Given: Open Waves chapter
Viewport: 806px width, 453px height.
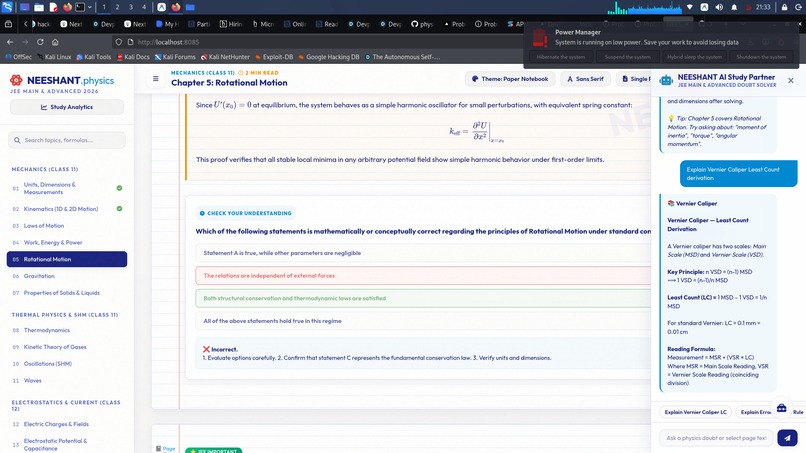Looking at the screenshot, I should pyautogui.click(x=67, y=380).
